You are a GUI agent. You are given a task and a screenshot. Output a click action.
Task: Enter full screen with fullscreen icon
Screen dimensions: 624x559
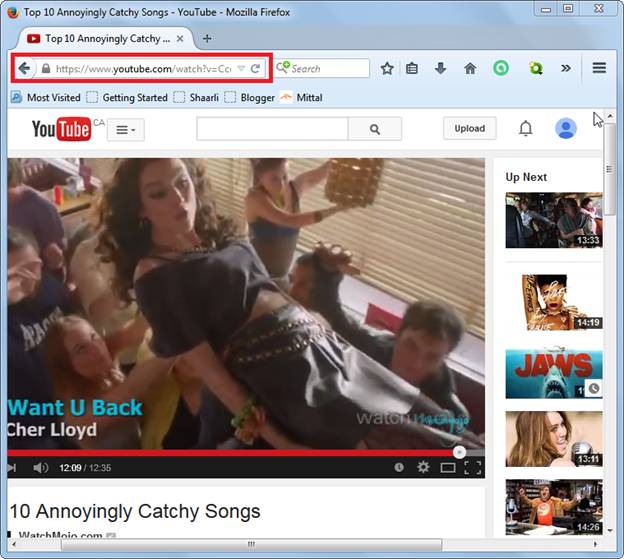(472, 468)
